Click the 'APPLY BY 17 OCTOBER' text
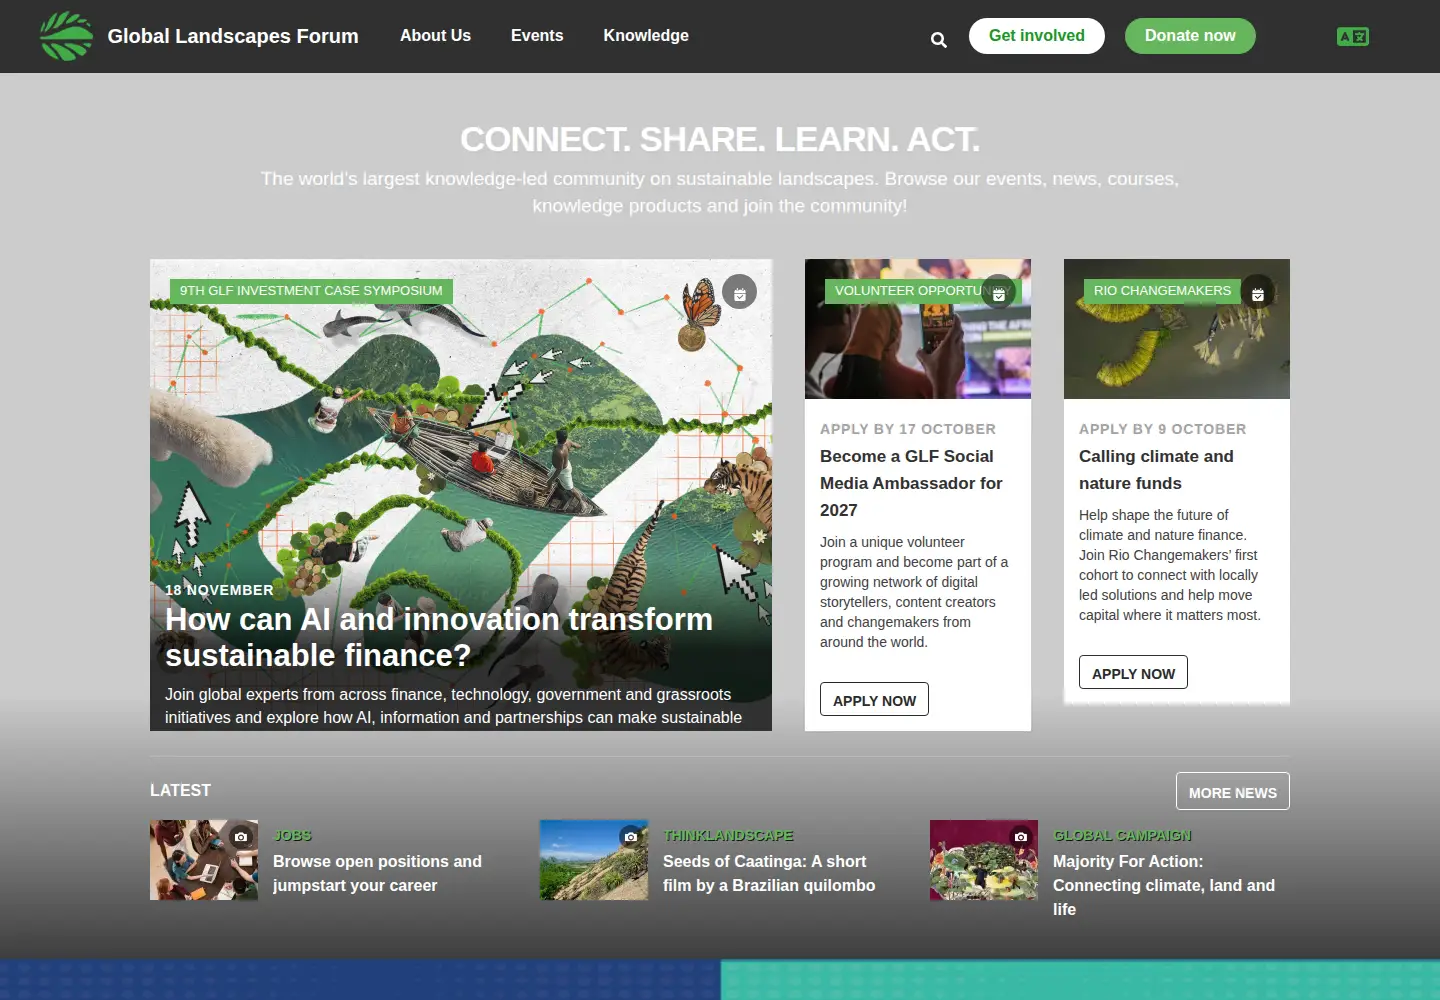The image size is (1440, 1000). (x=908, y=429)
